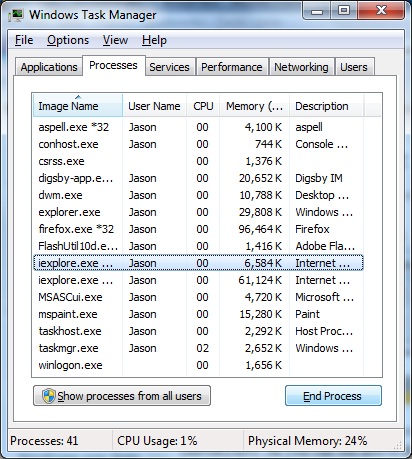Click the End Process button
Screen dimensions: 412x459
tap(333, 396)
